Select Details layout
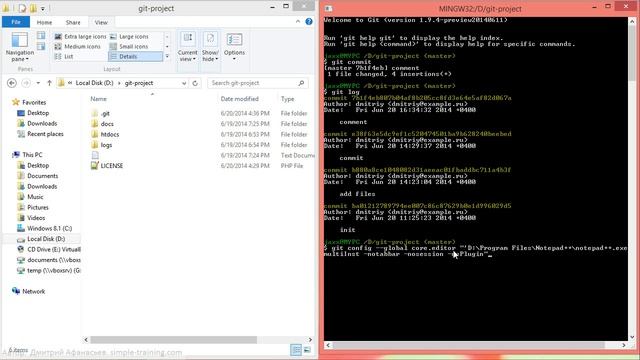Image resolution: width=640 pixels, height=360 pixels. pyautogui.click(x=136, y=56)
